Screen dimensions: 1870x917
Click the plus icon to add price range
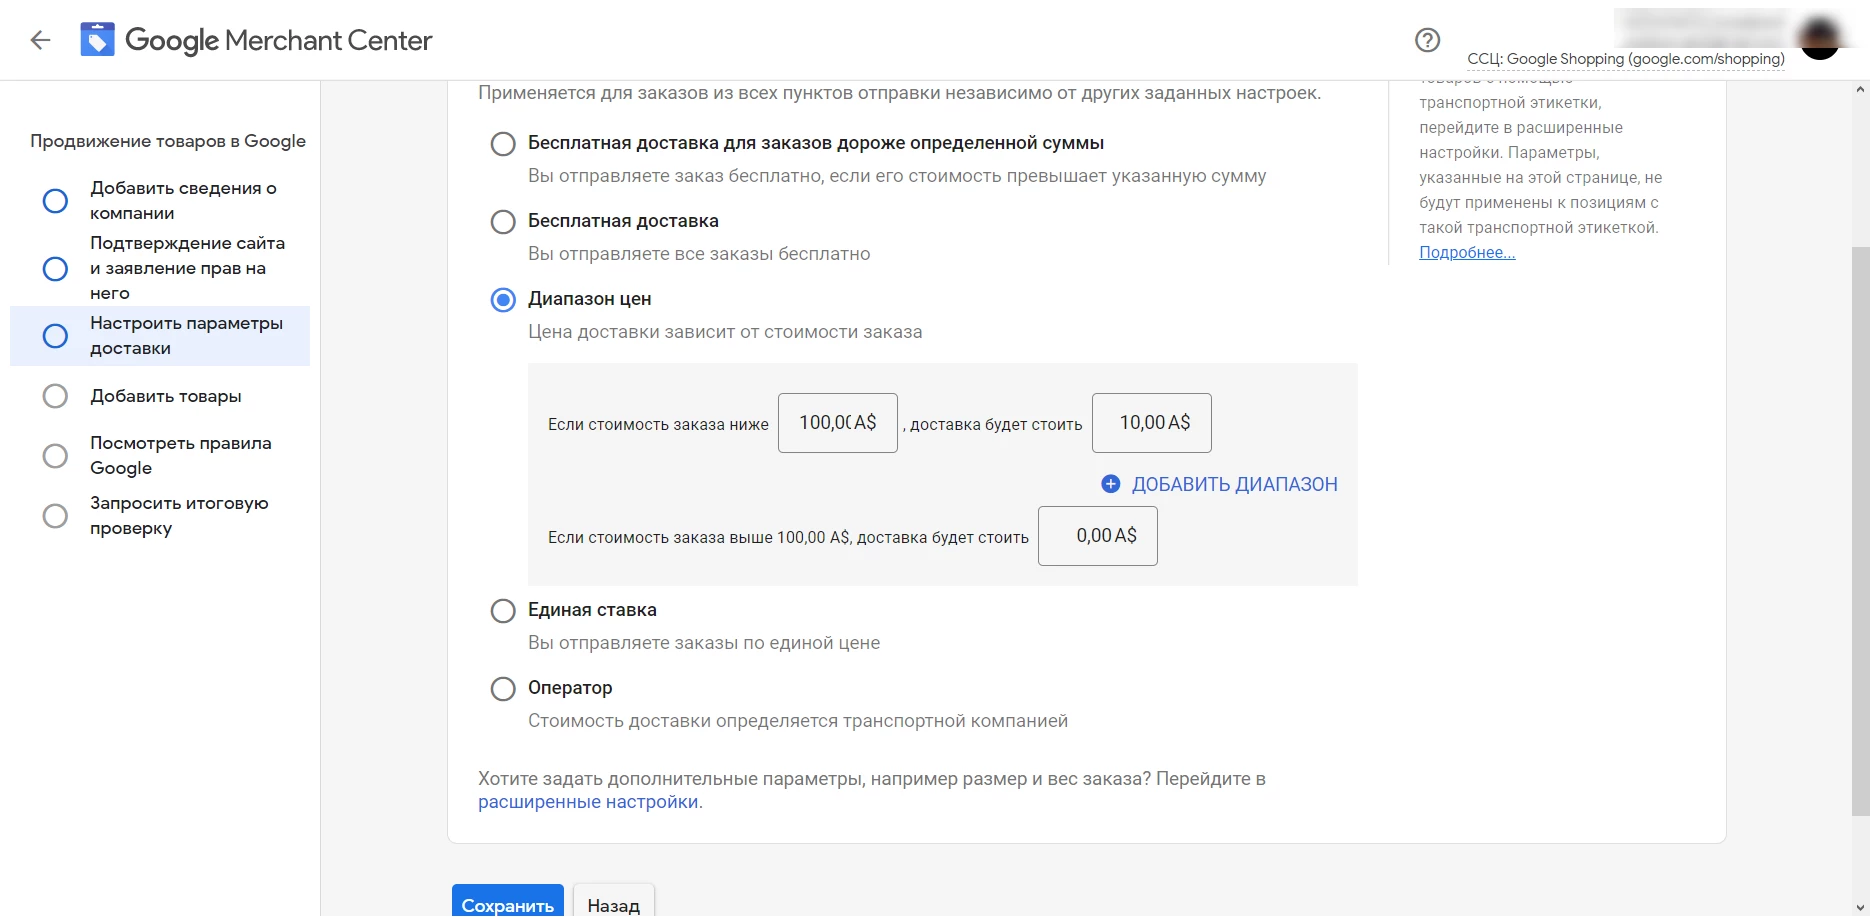tap(1110, 484)
